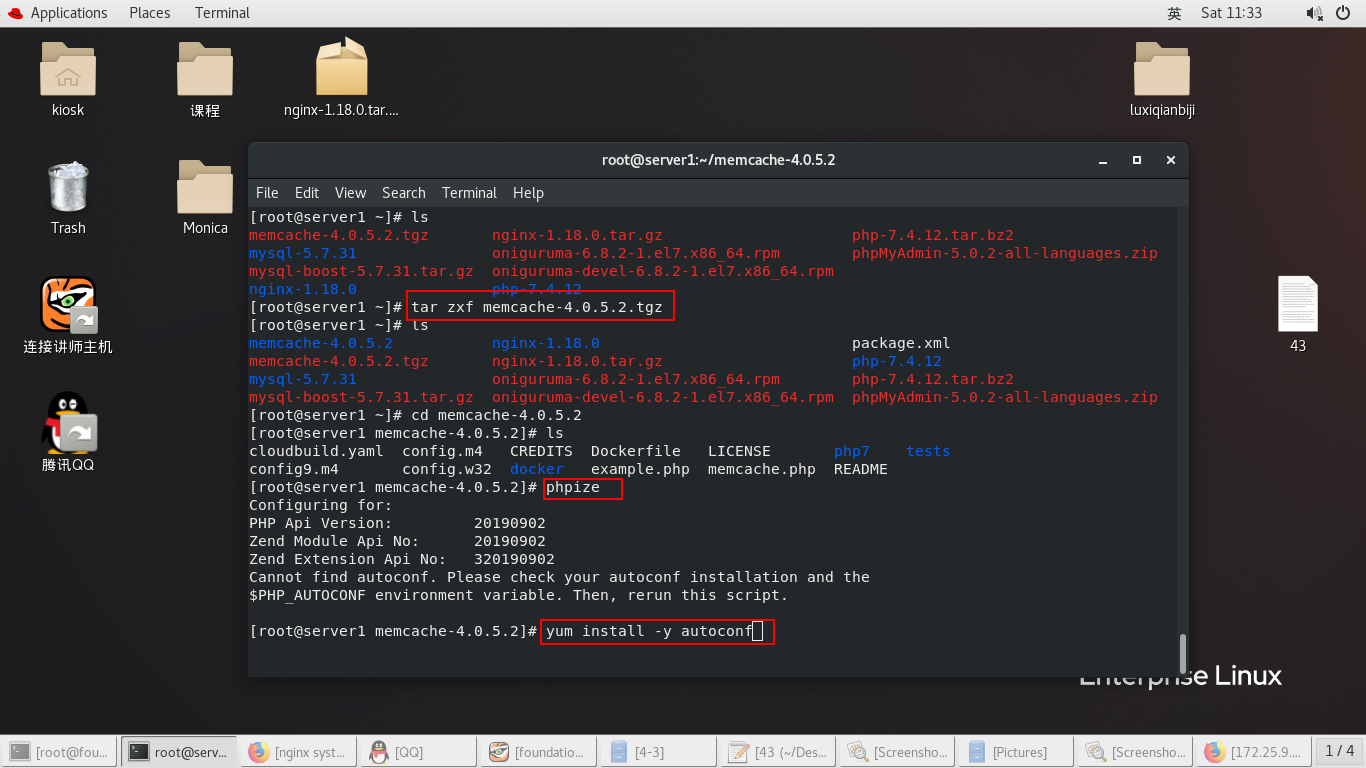
Task: Click 'example.php' in the listing
Action: click(x=640, y=469)
